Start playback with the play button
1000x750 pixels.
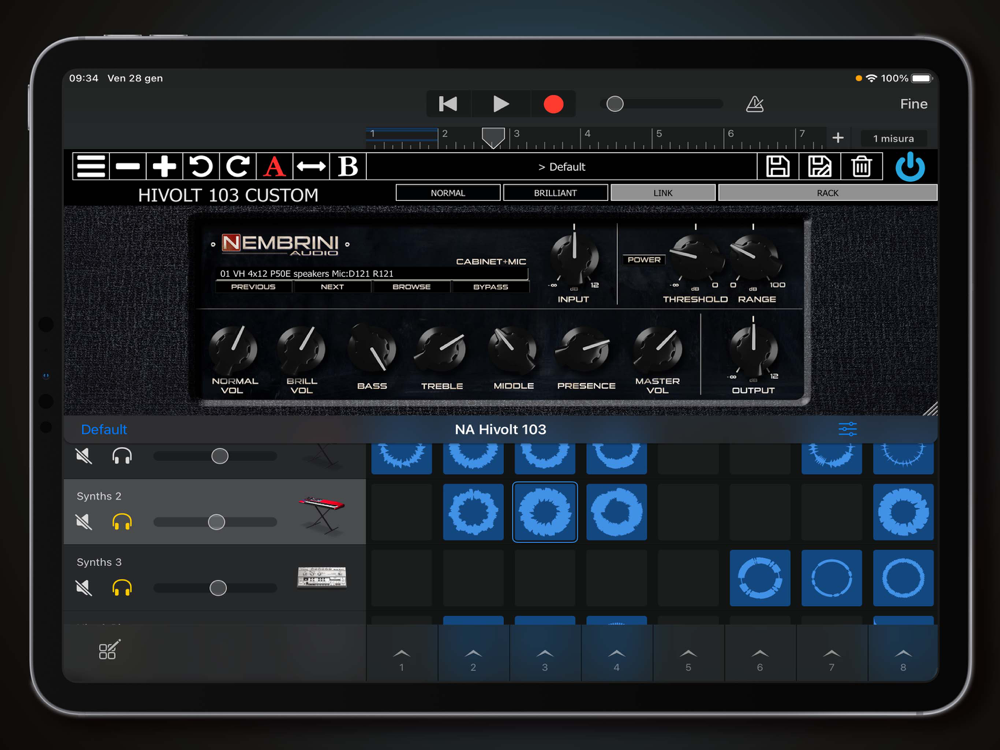coord(501,104)
